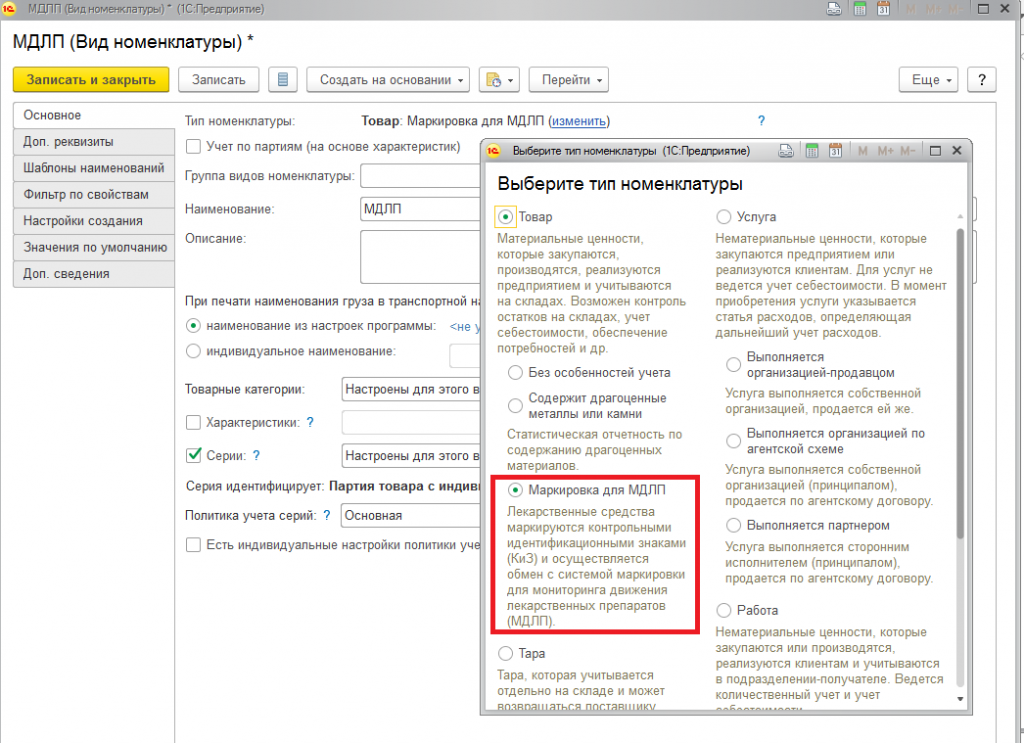Open Фильтр по свойствам tab
The height and width of the screenshot is (743, 1024).
93,195
